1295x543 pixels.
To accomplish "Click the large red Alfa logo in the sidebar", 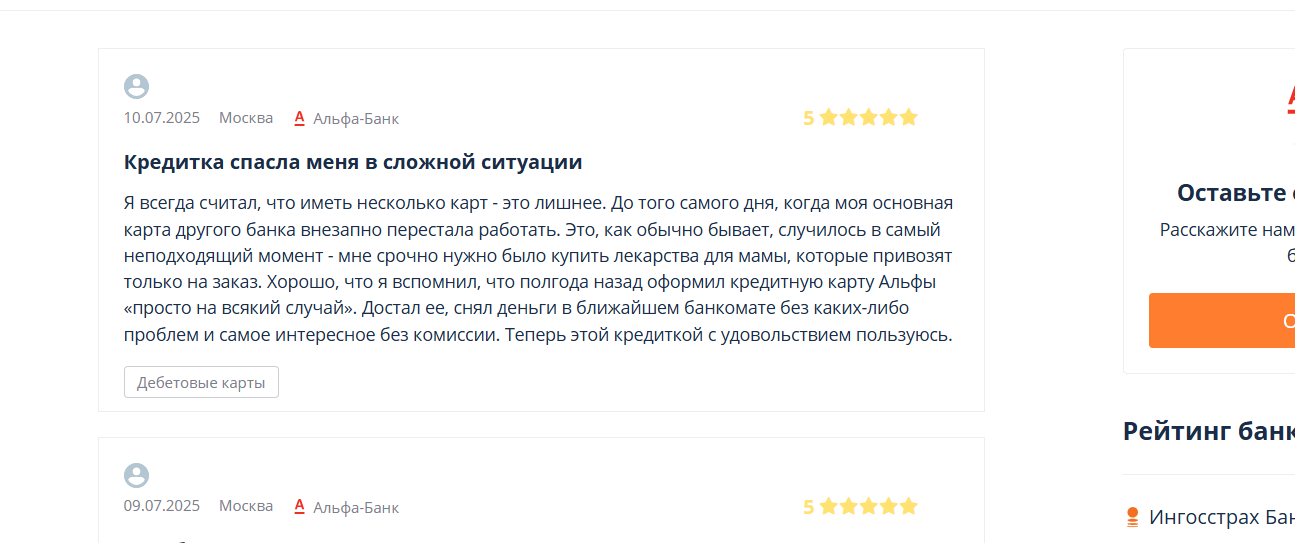I will pyautogui.click(x=1291, y=99).
